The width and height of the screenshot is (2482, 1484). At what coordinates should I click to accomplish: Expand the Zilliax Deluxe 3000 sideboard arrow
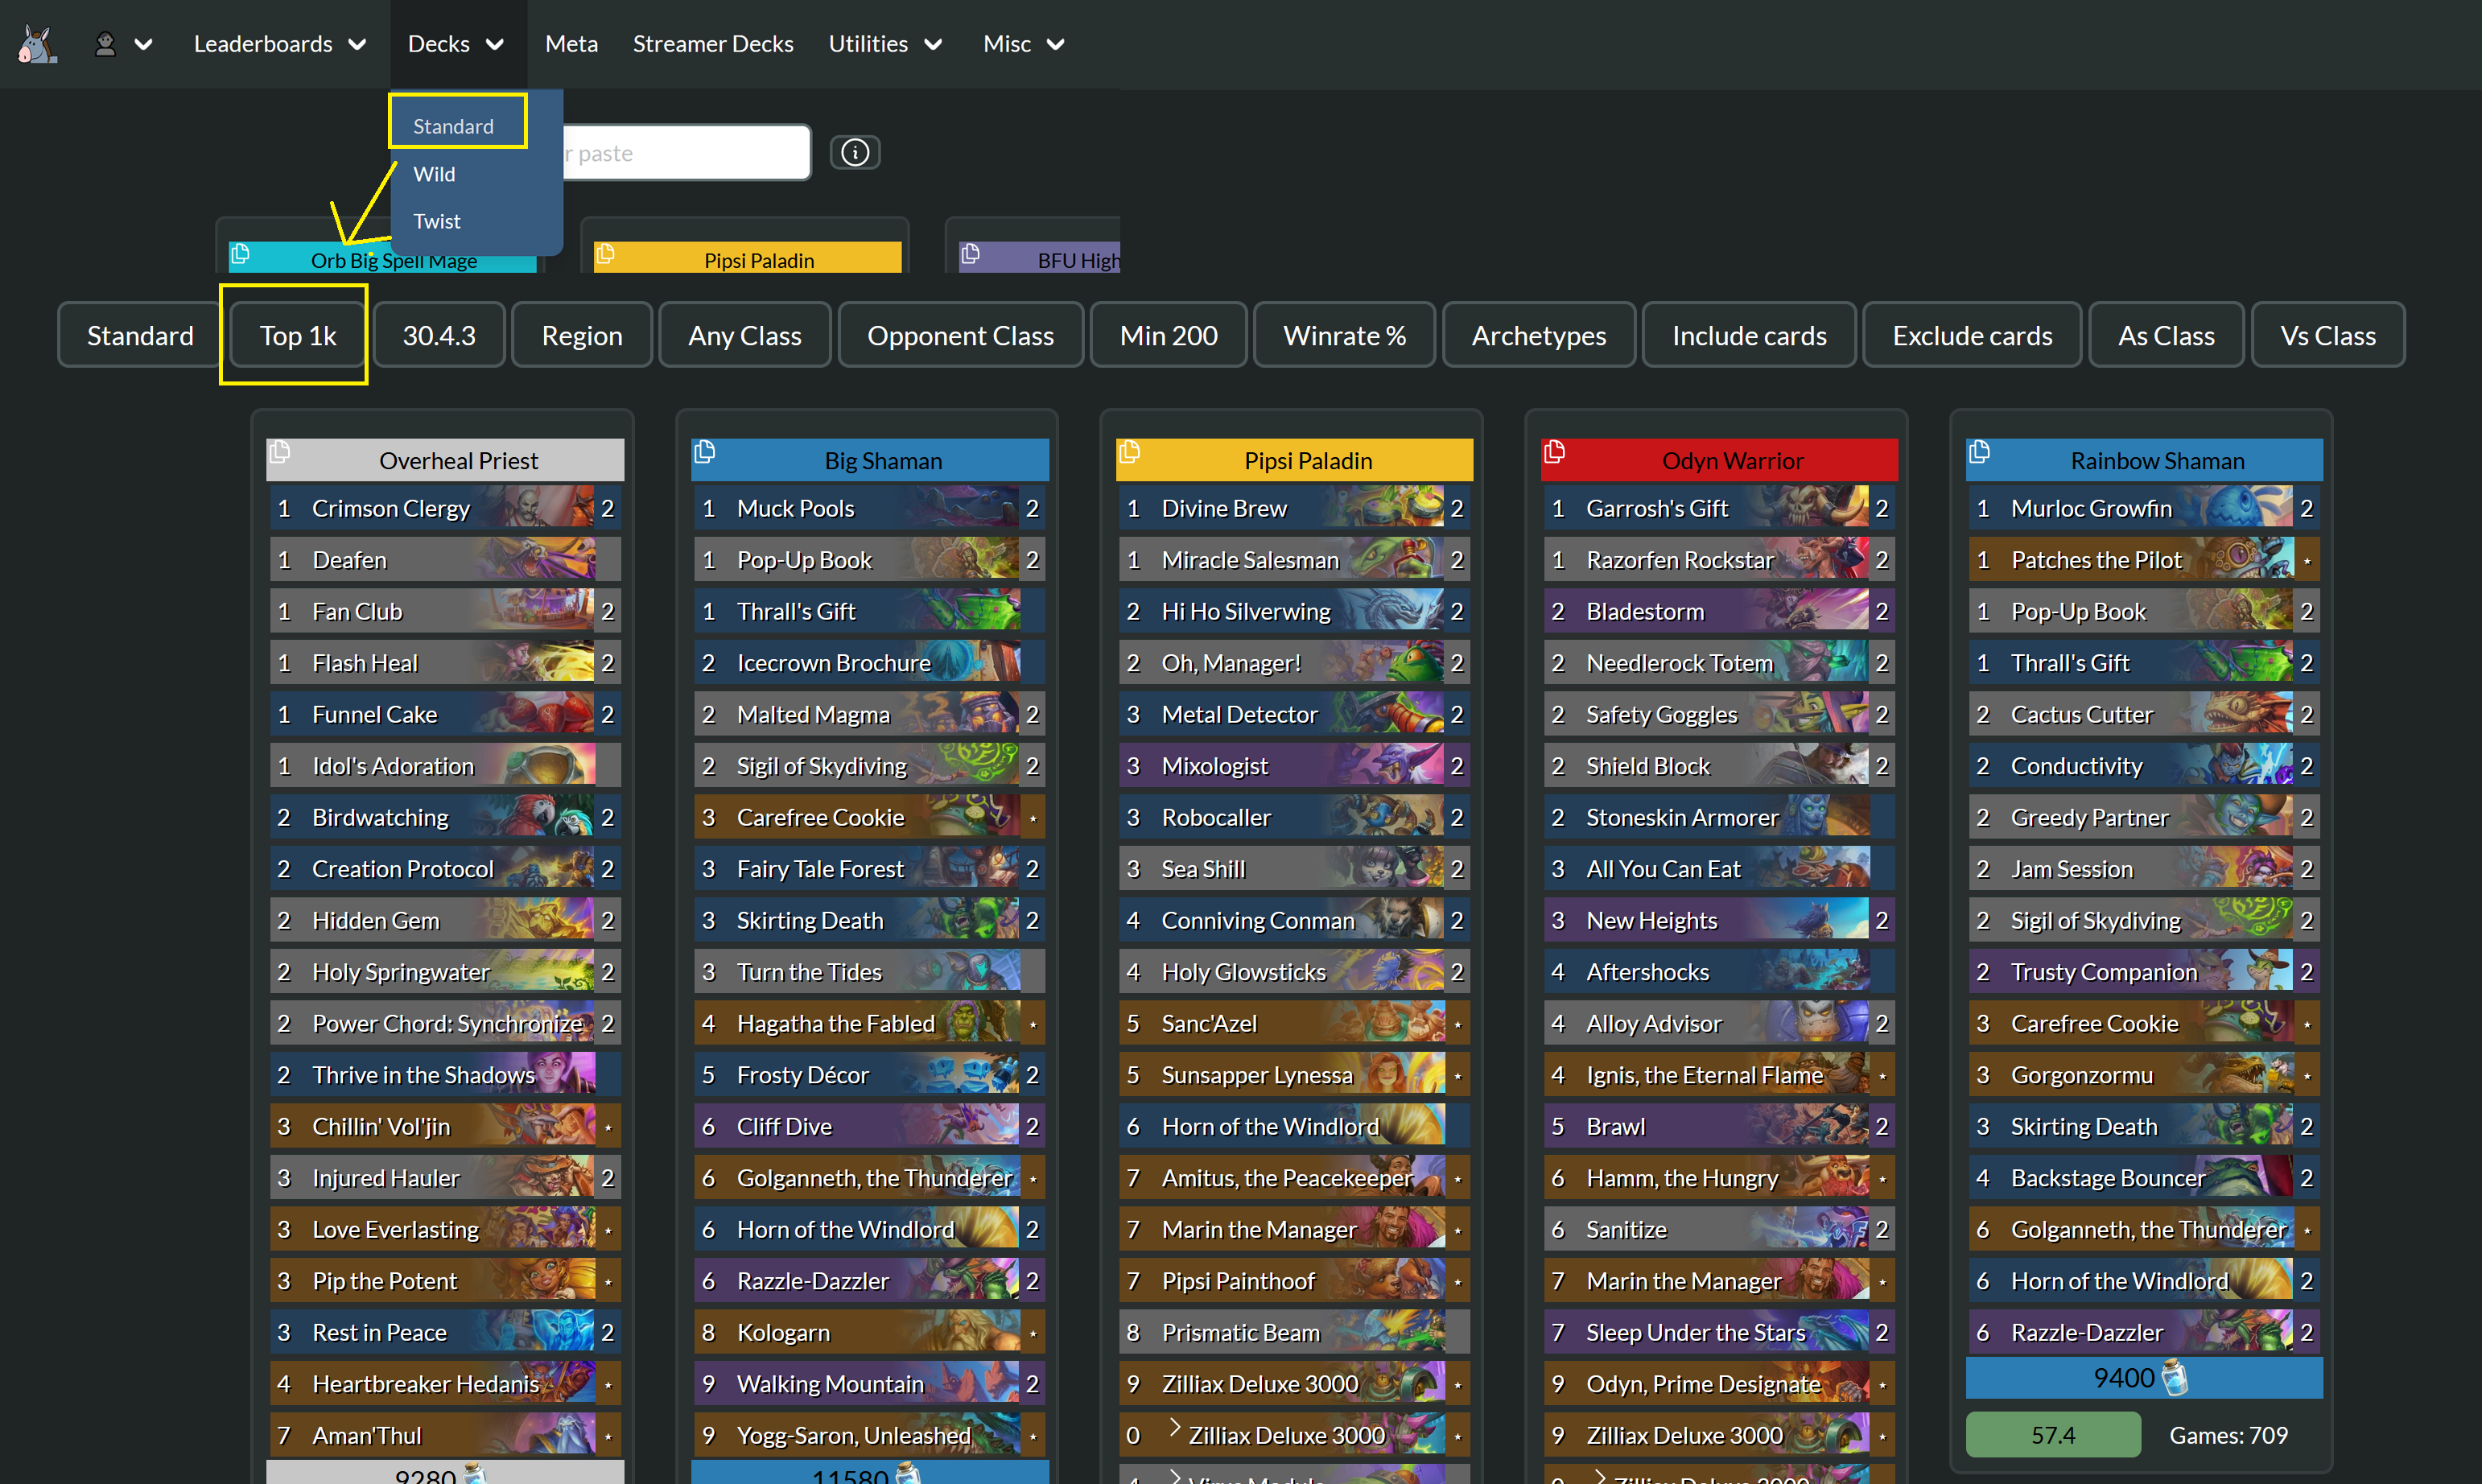(x=1175, y=1428)
